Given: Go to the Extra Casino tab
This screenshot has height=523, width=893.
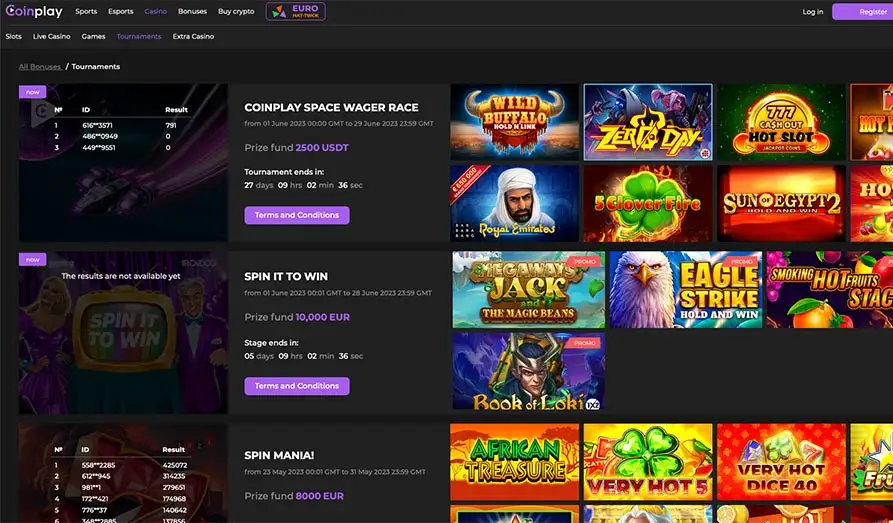Looking at the screenshot, I should [193, 36].
